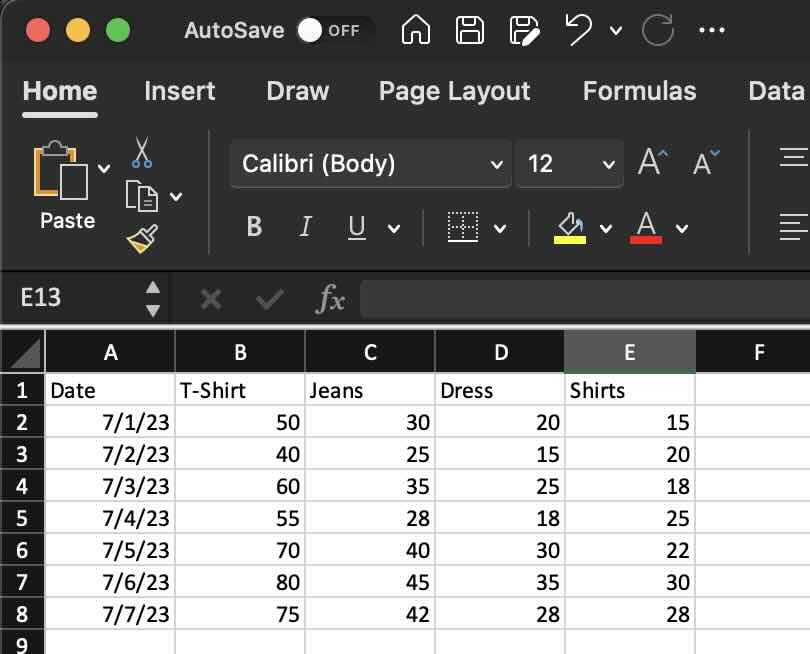The image size is (810, 654).
Task: Toggle bold formatting
Action: click(254, 226)
